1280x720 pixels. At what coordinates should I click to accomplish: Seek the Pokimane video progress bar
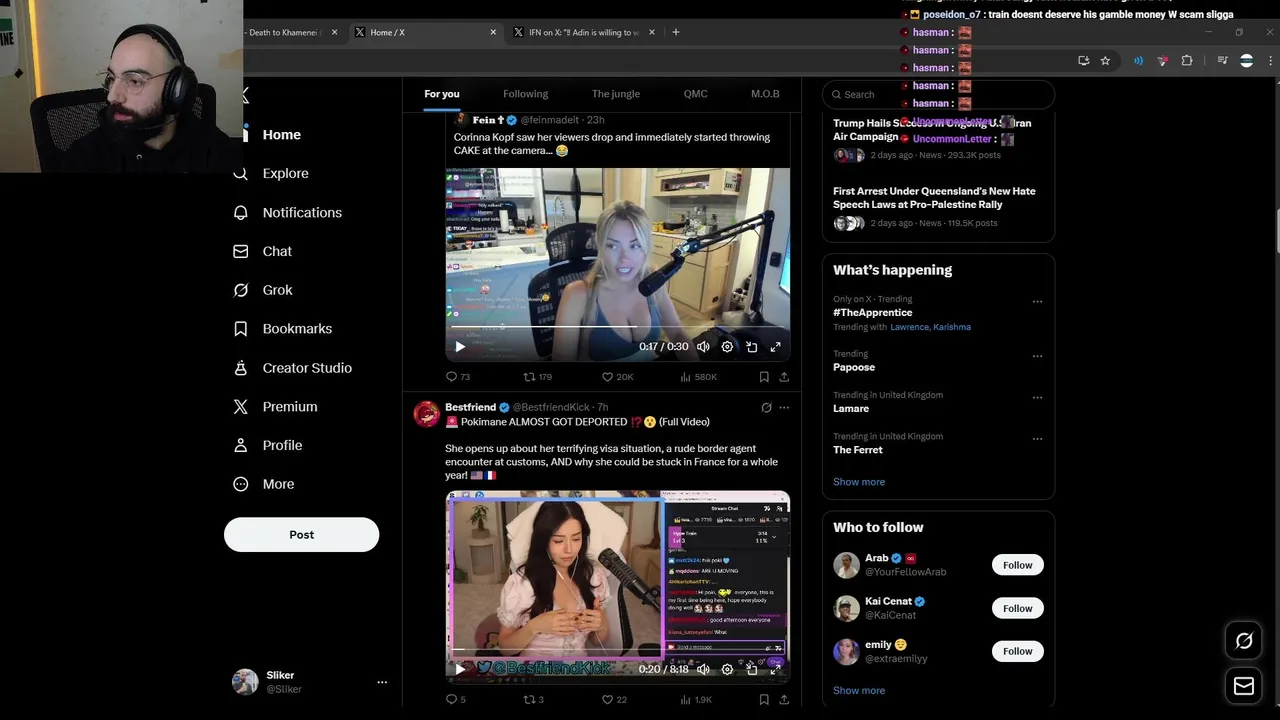click(x=617, y=649)
